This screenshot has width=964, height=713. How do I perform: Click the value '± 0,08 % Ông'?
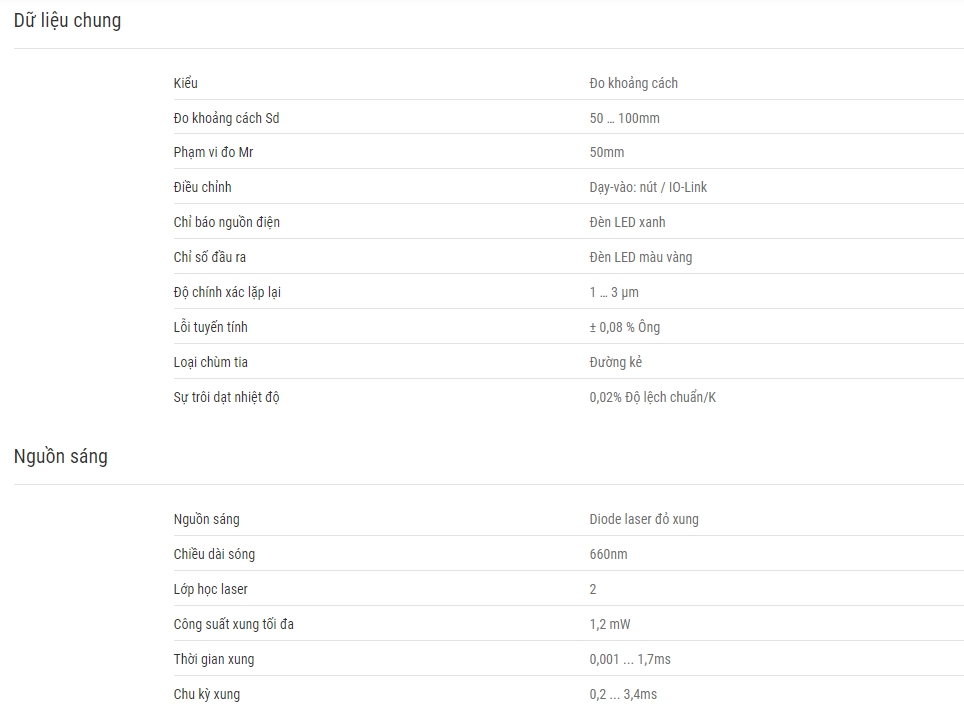[625, 327]
